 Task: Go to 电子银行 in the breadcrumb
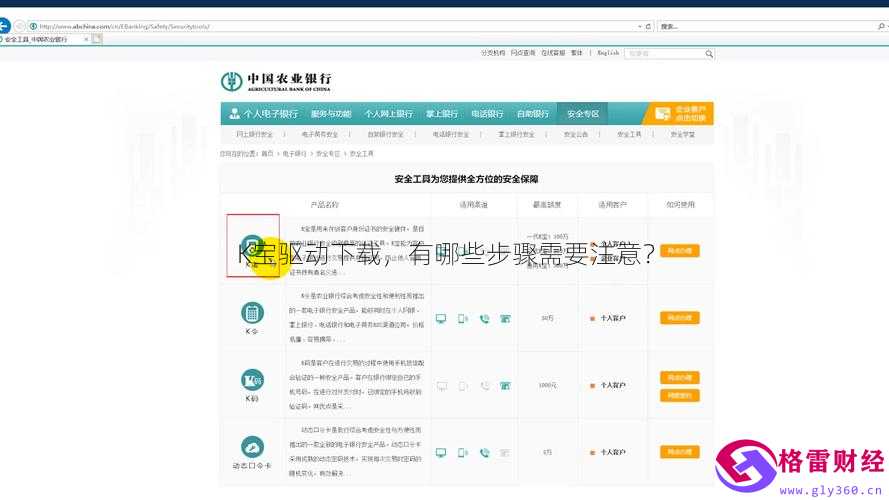pyautogui.click(x=294, y=154)
